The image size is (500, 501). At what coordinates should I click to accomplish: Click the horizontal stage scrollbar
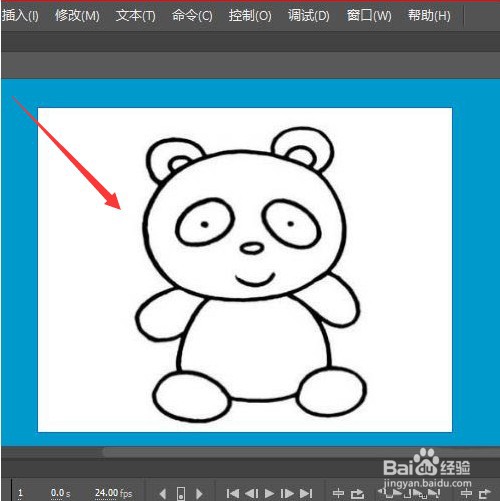coord(300,452)
